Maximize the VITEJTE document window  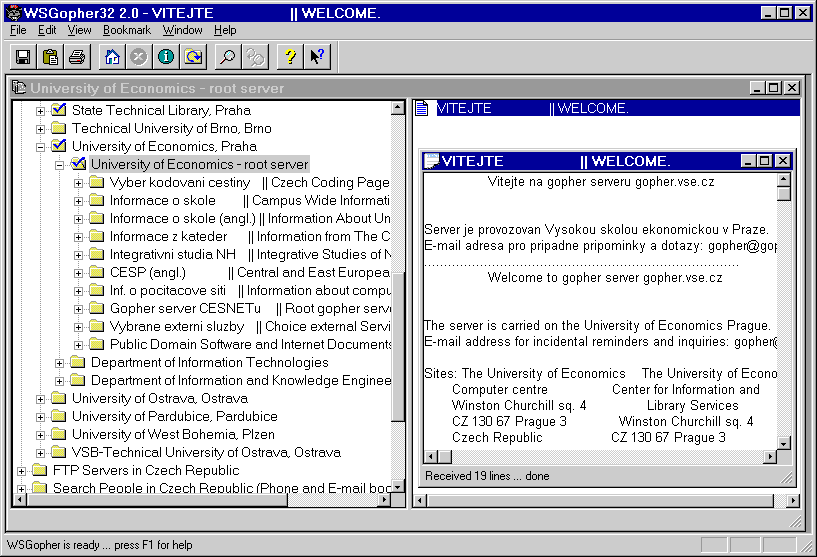pos(765,160)
